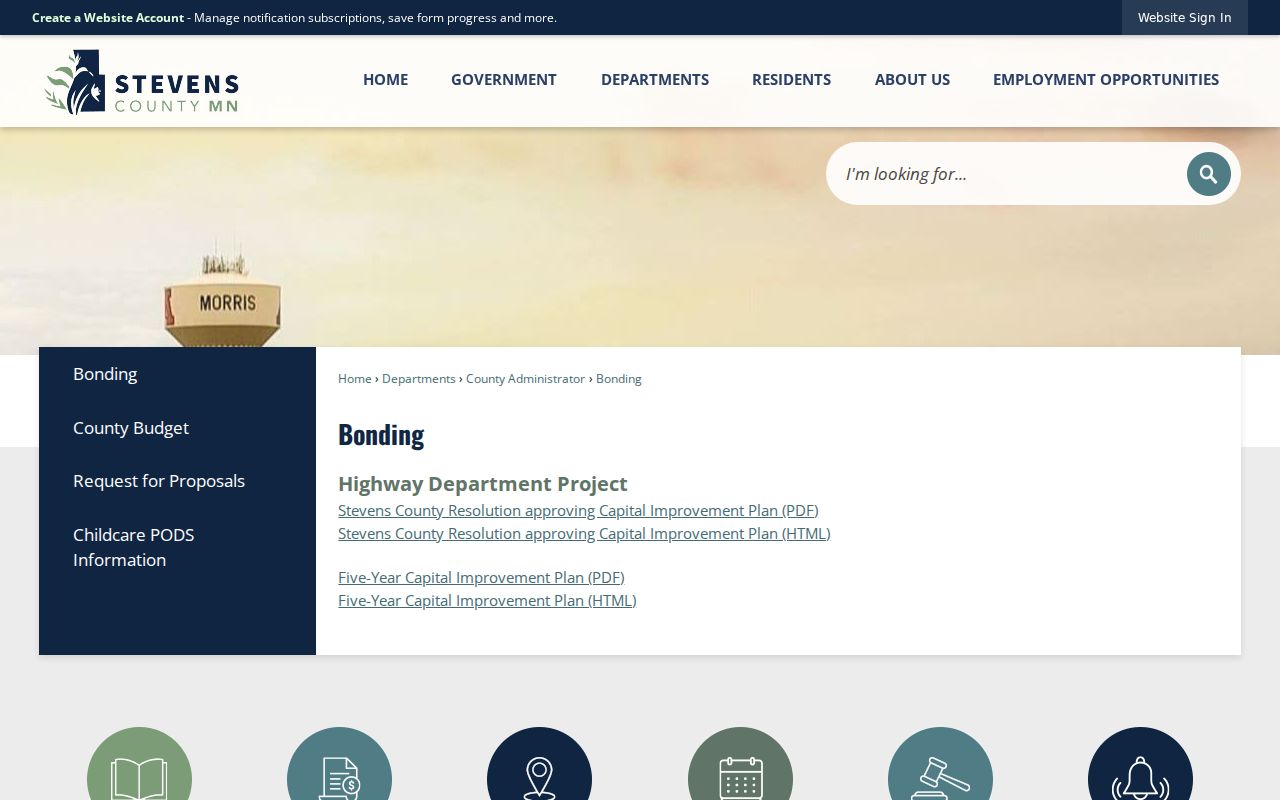Viewport: 1280px width, 800px height.
Task: Open the GOVERNMENT menu
Action: point(503,80)
